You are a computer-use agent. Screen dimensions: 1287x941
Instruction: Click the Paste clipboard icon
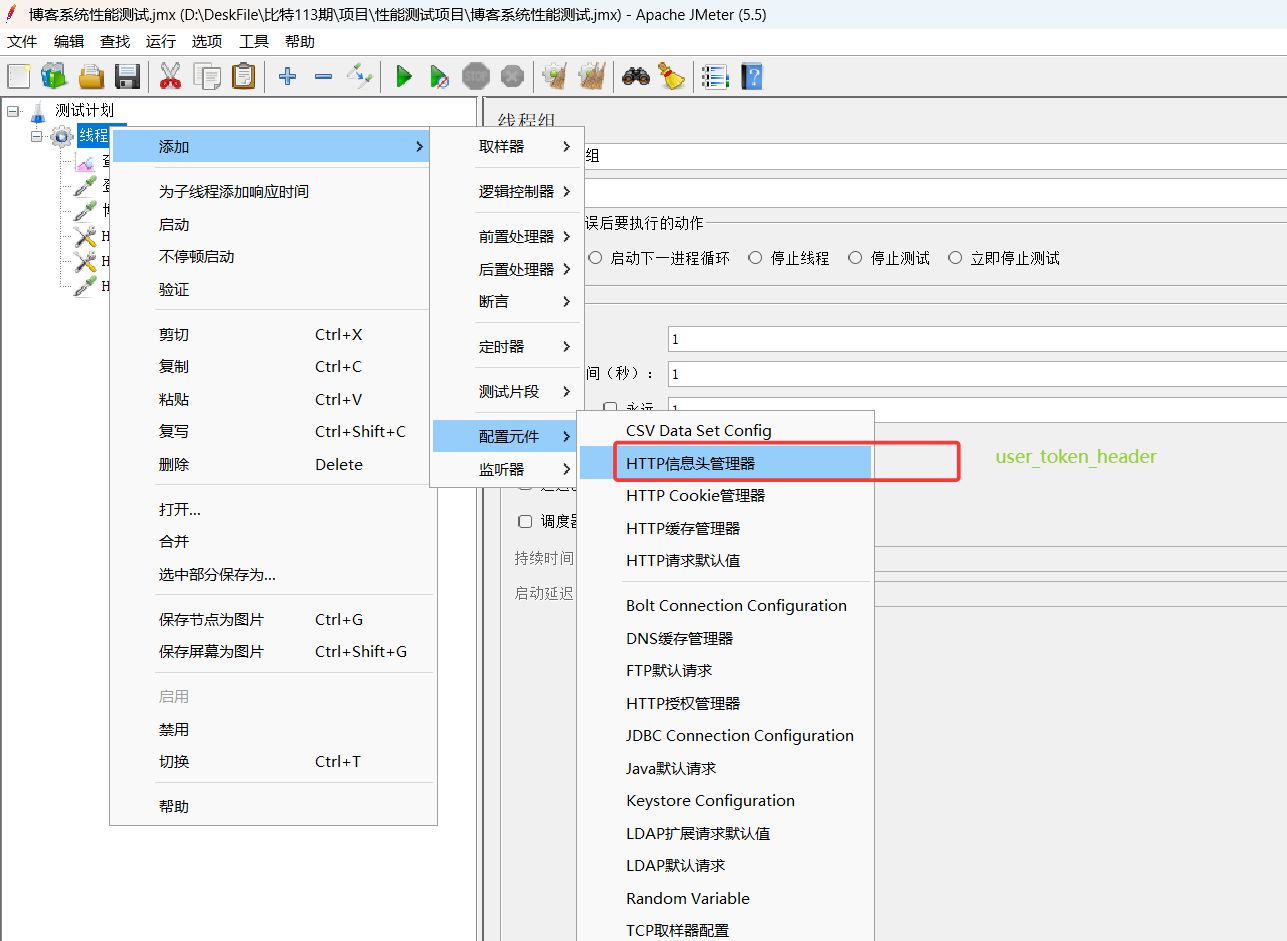click(243, 76)
